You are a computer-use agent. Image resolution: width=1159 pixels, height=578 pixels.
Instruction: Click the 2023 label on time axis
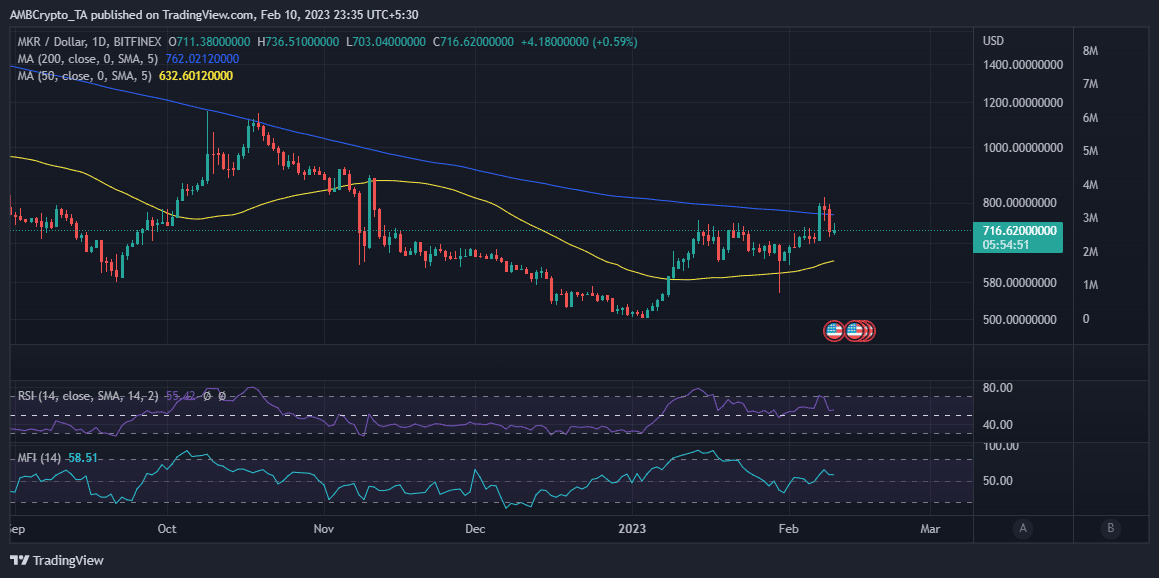632,529
